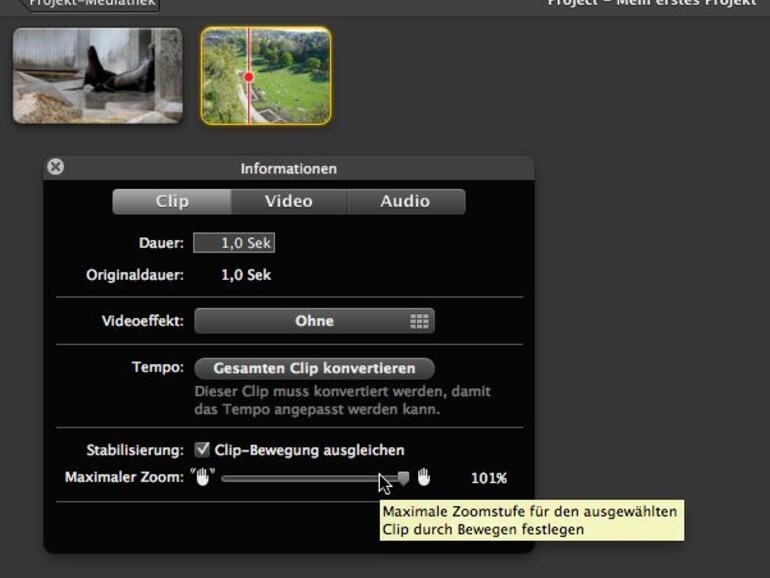This screenshot has height=578, width=770.
Task: Click the 101% zoom value
Action: 489,478
